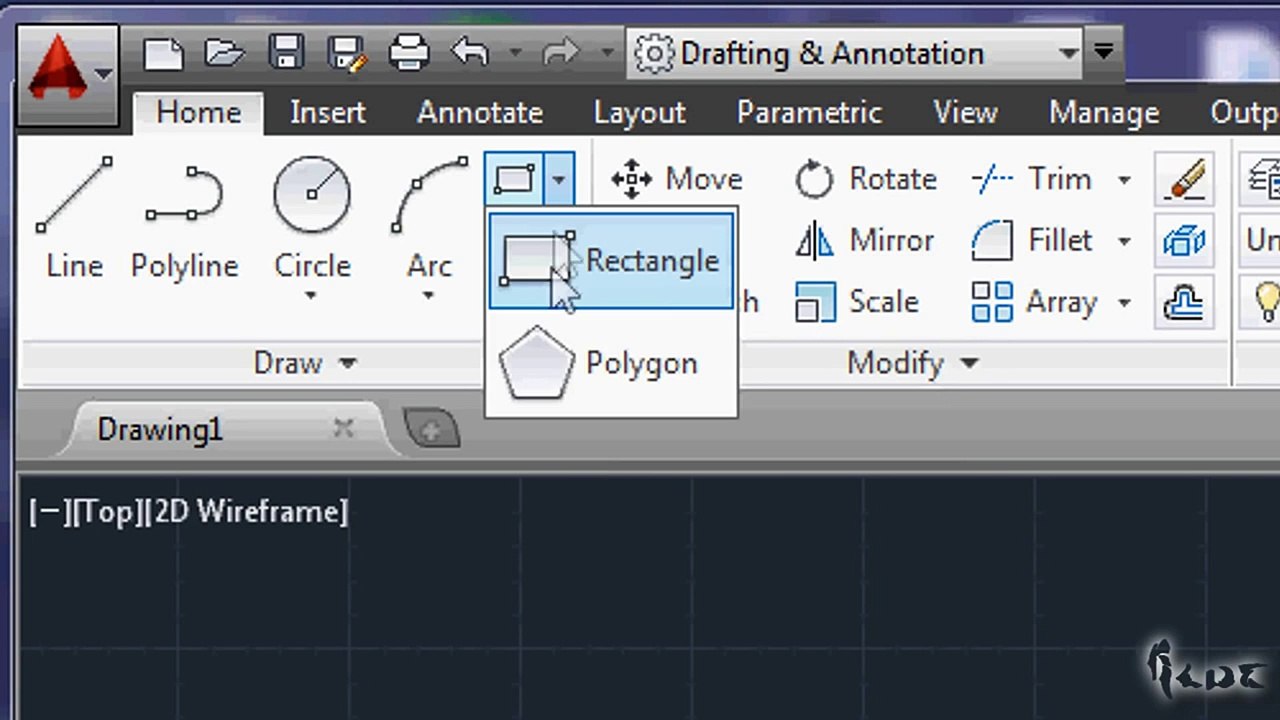Add a new drawing tab
Image resolution: width=1280 pixels, height=720 pixels.
click(x=432, y=430)
